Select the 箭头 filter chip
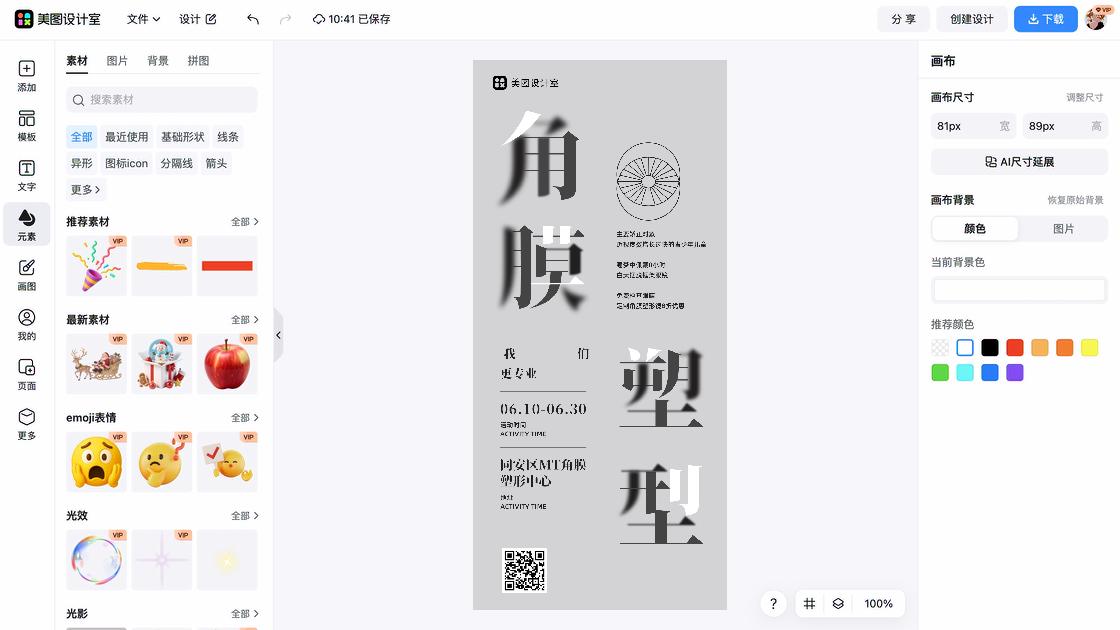The height and width of the screenshot is (630, 1120). click(216, 164)
